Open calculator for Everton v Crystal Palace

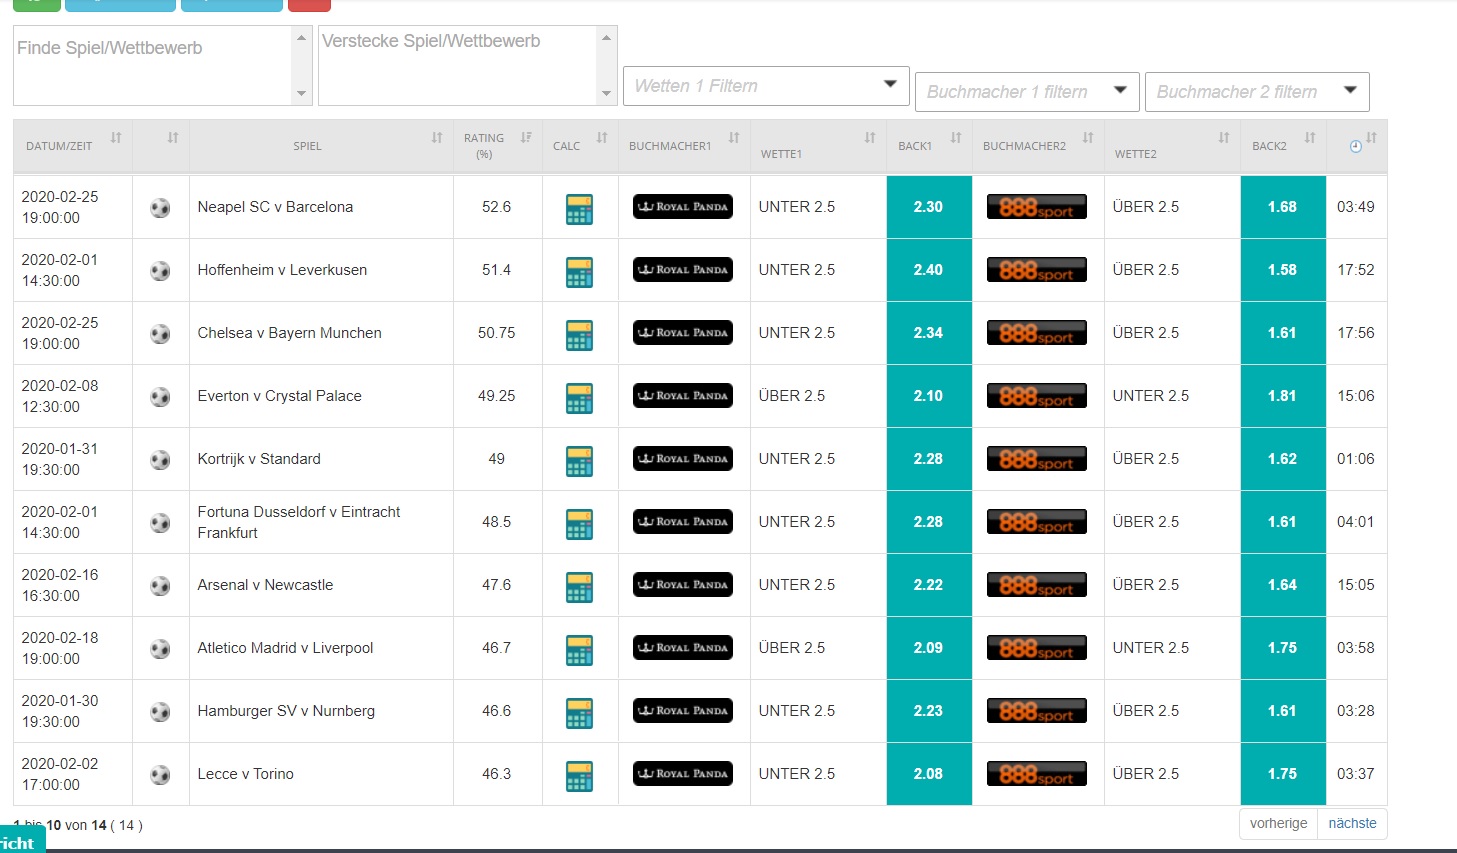tap(579, 398)
